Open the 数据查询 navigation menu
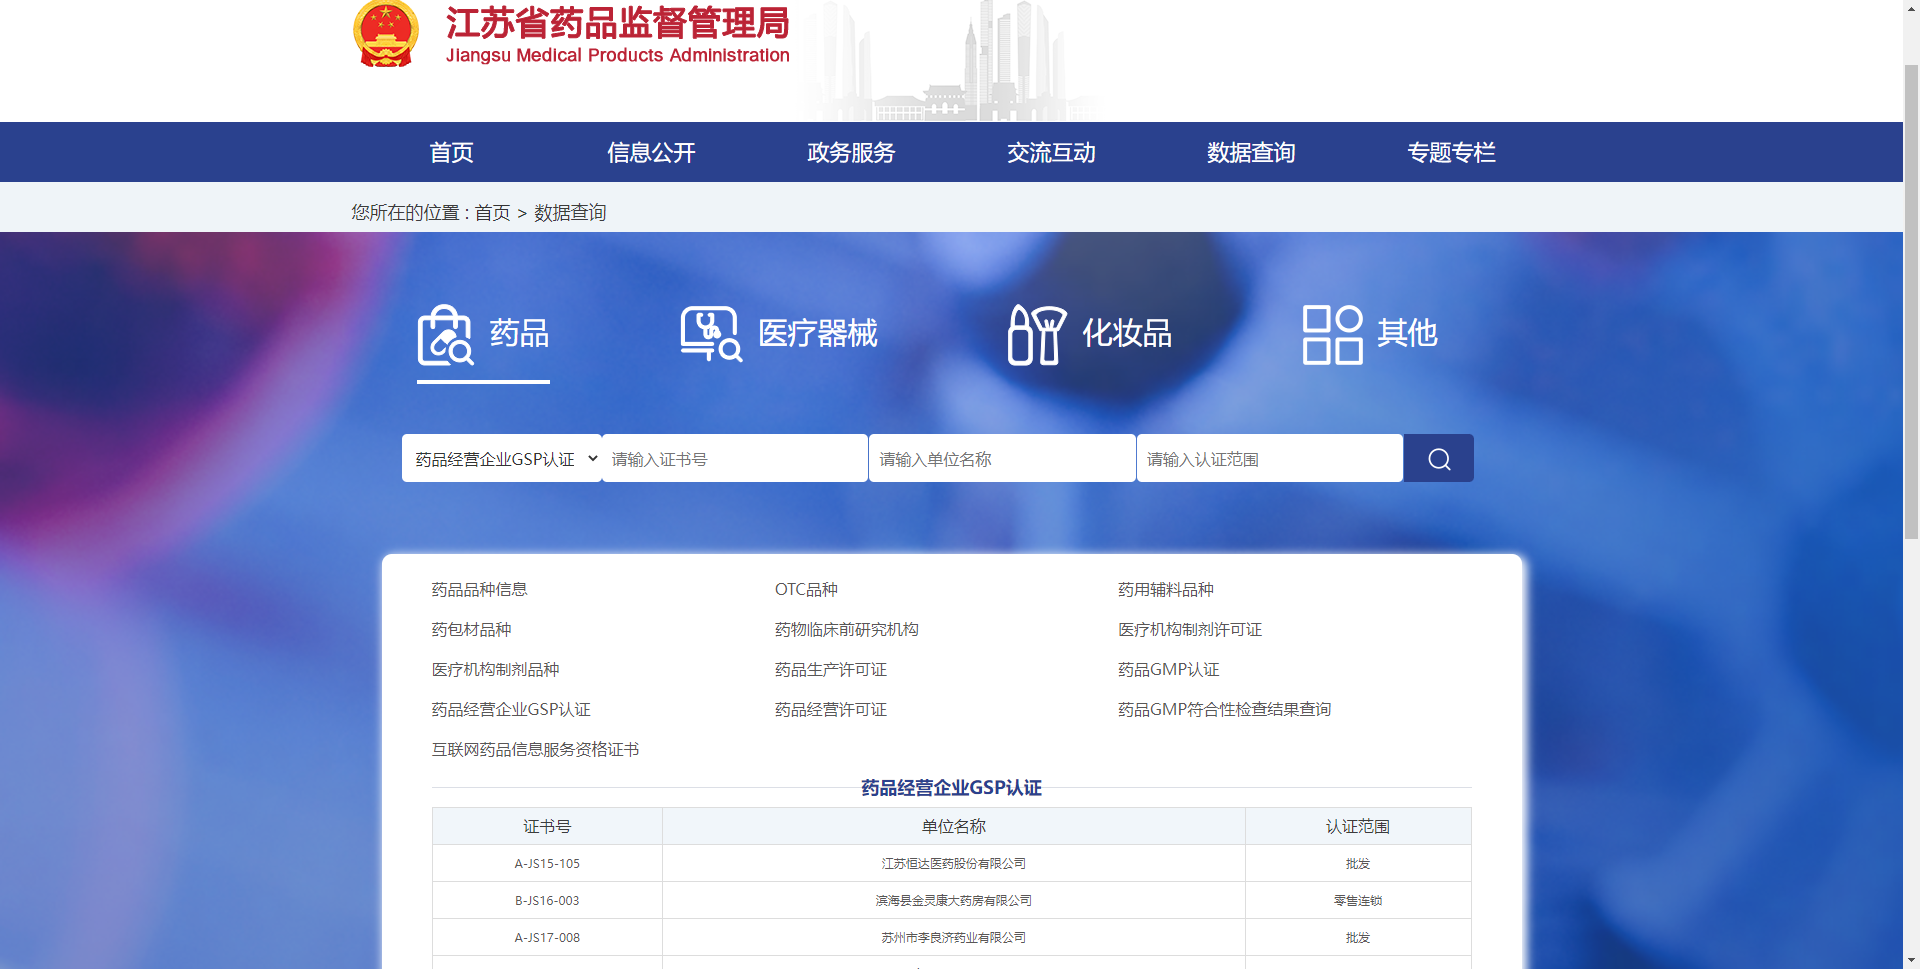The width and height of the screenshot is (1920, 969). pyautogui.click(x=1250, y=153)
